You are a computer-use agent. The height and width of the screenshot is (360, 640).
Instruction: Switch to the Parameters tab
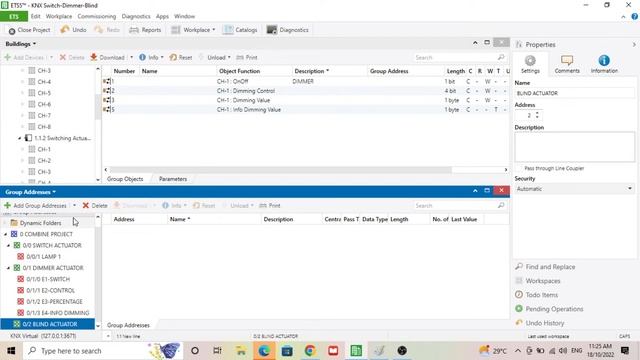(173, 179)
